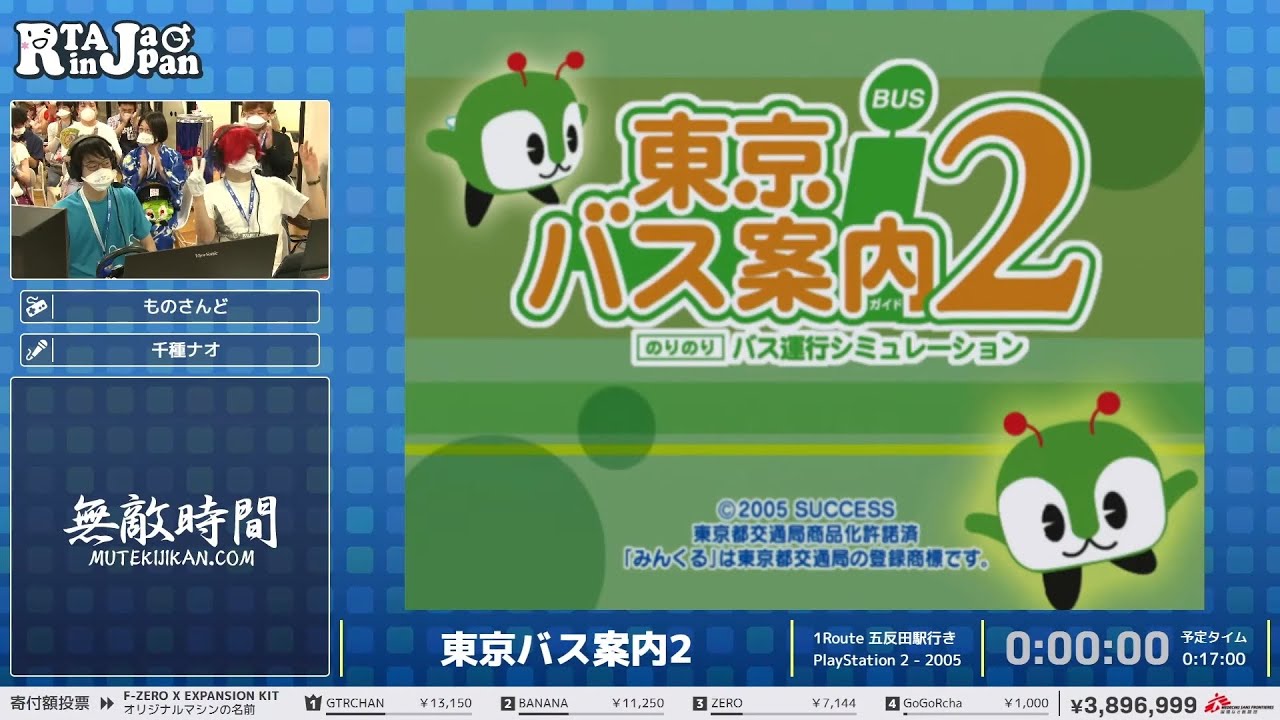Click the bid option name BANANA
Screen dimensions: 1280x720
[543, 703]
